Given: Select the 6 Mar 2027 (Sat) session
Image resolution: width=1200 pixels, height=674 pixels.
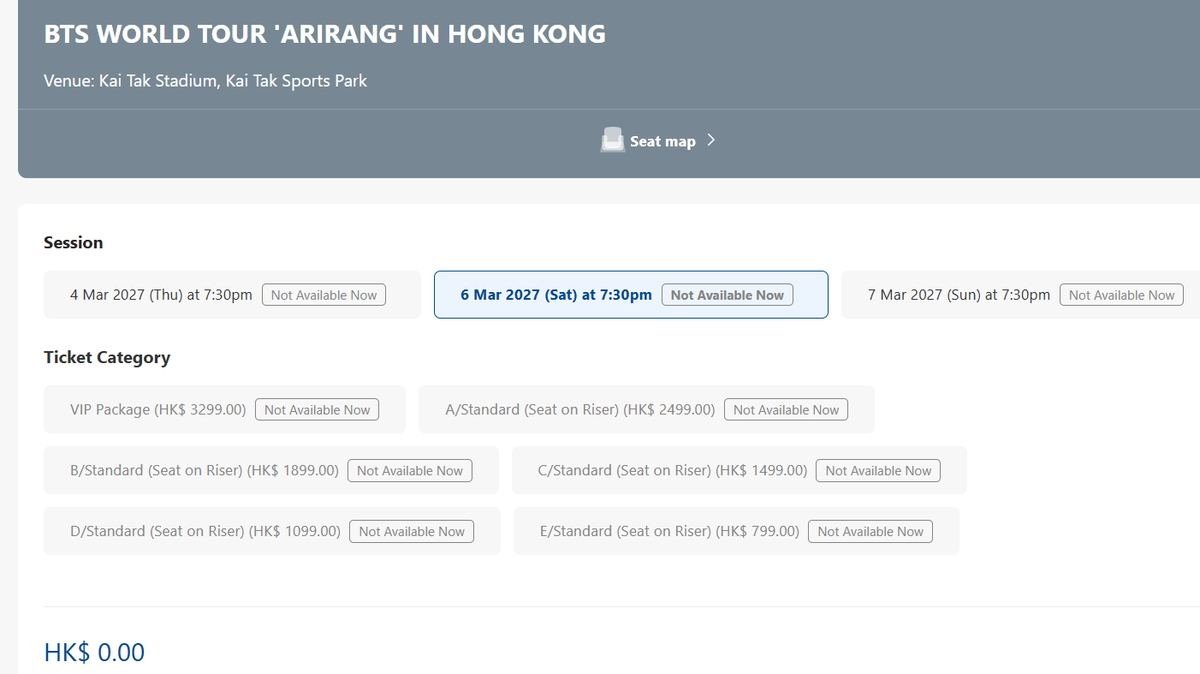Looking at the screenshot, I should pos(631,295).
